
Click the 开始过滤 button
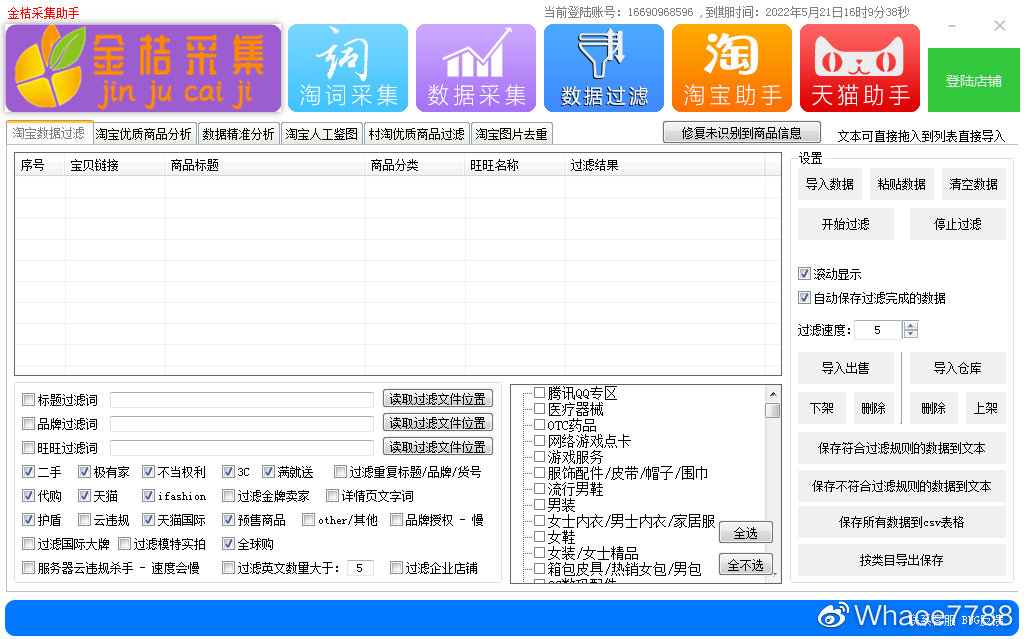tap(845, 224)
